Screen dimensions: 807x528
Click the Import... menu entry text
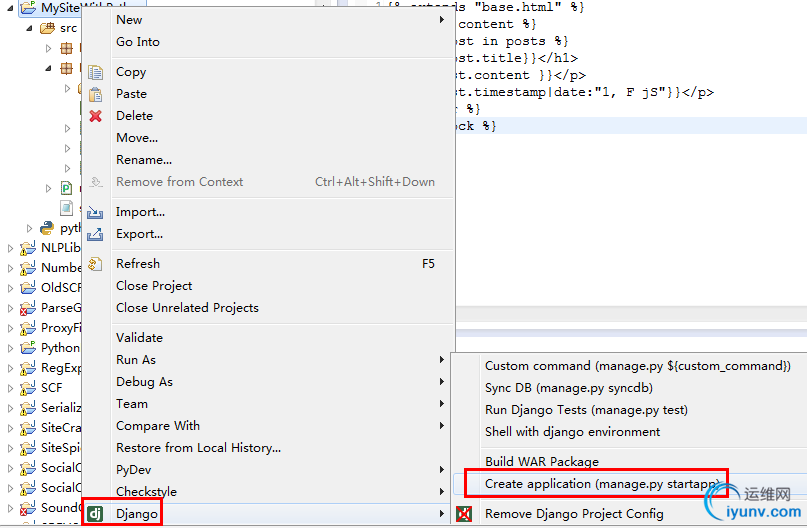(x=141, y=212)
